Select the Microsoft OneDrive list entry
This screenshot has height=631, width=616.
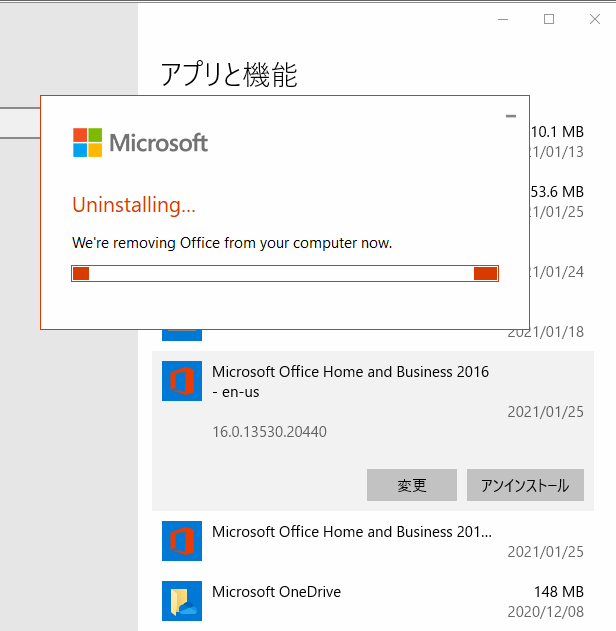[373, 601]
